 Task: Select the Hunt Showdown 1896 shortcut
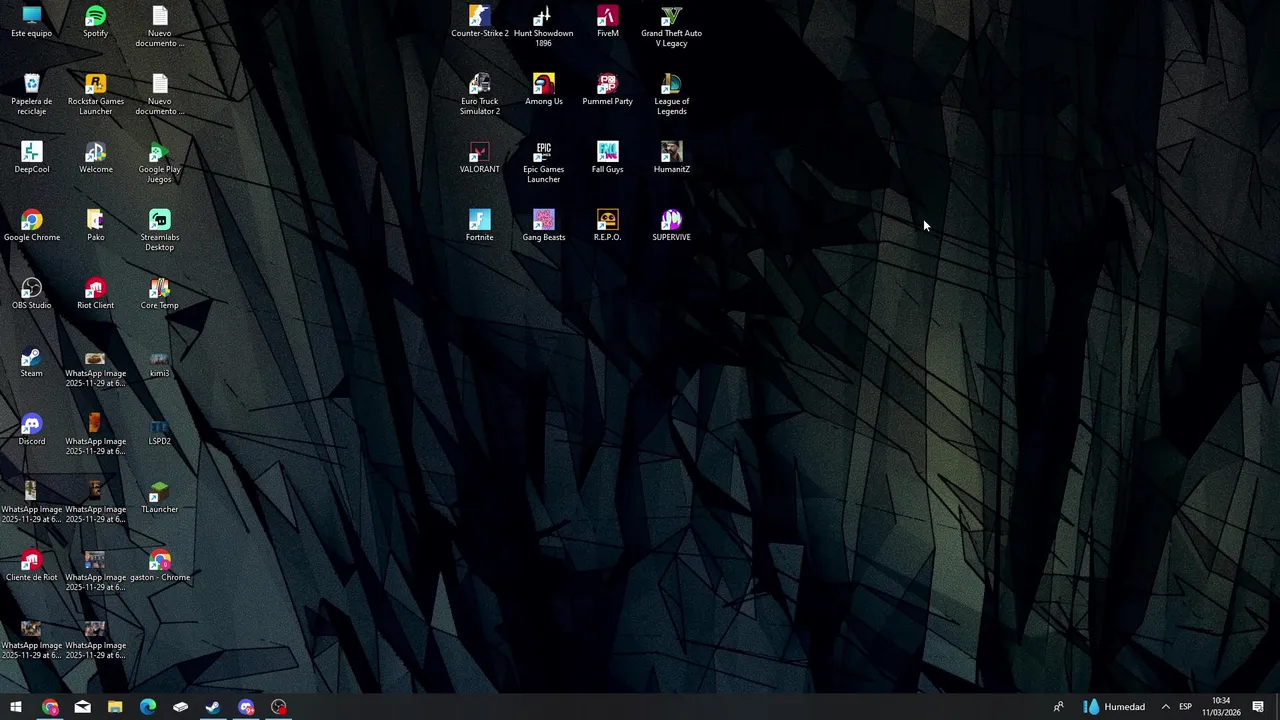[x=544, y=27]
